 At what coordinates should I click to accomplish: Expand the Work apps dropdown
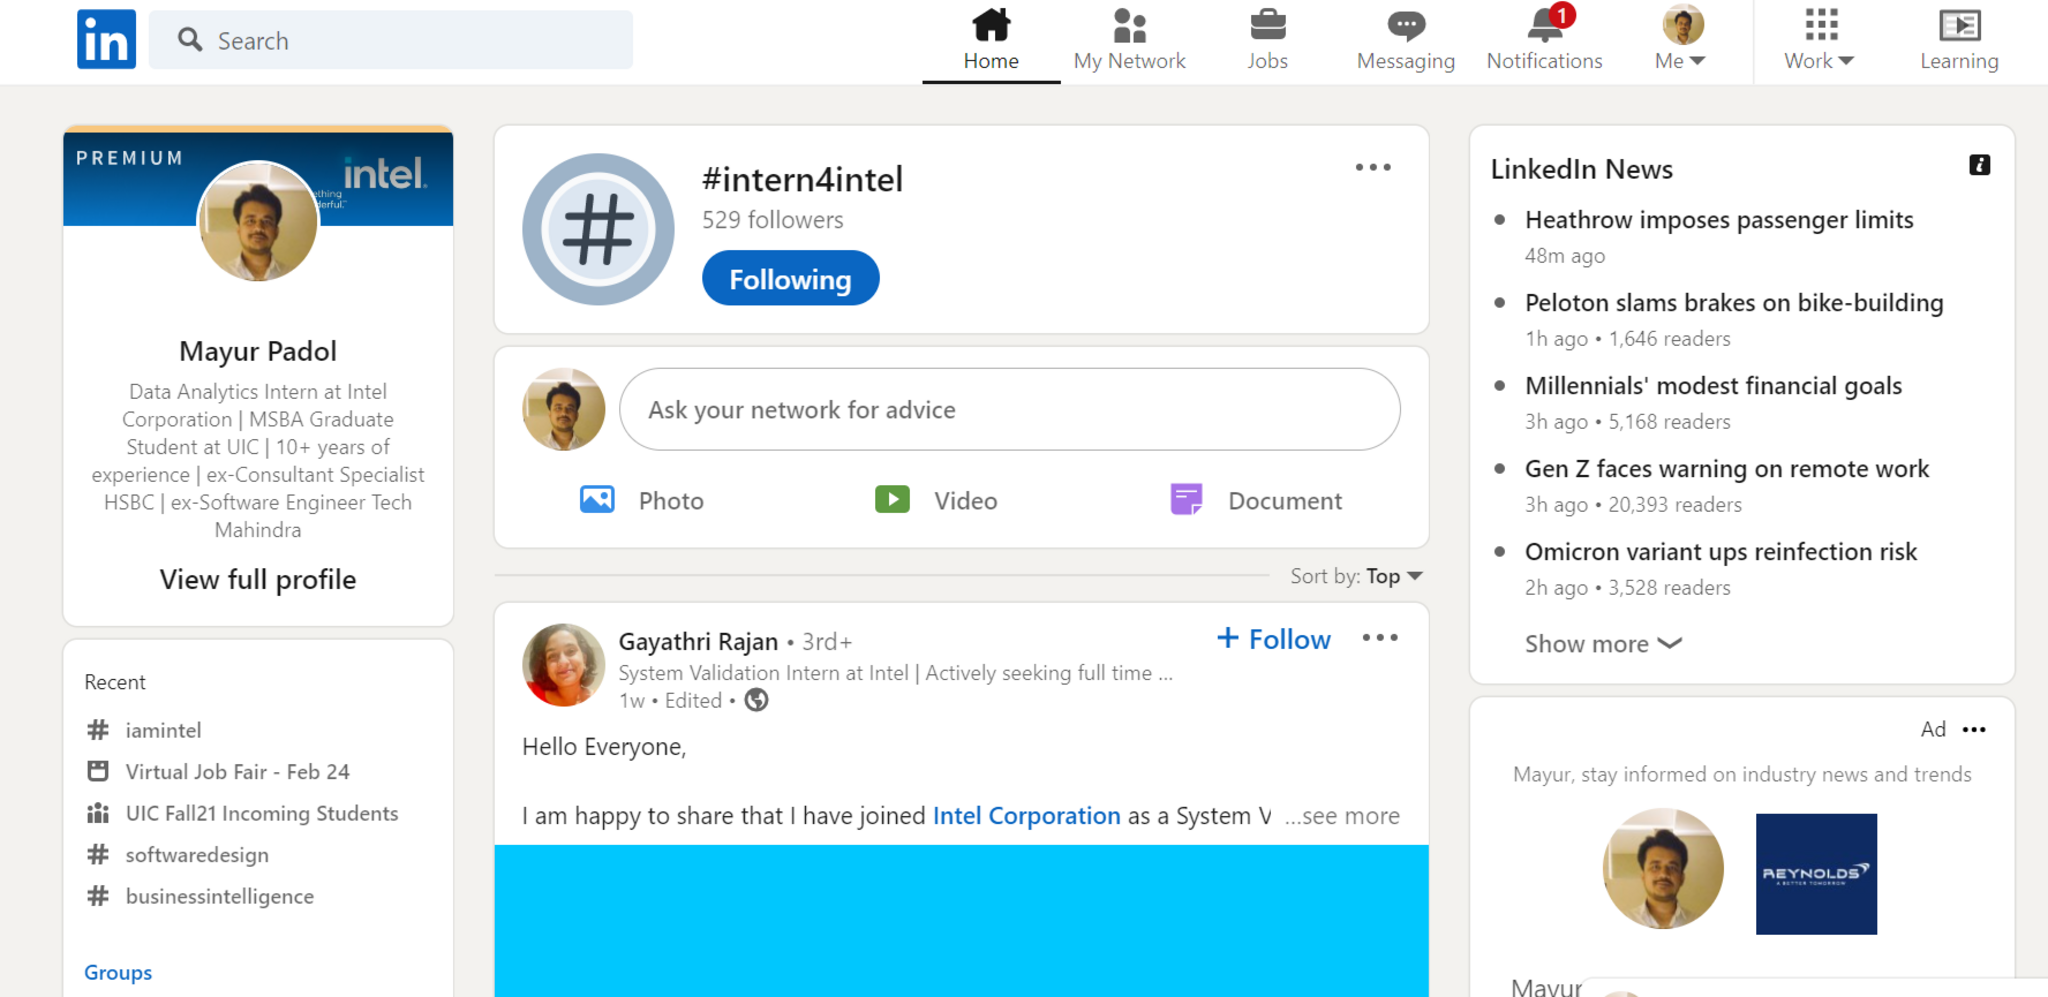(1819, 40)
